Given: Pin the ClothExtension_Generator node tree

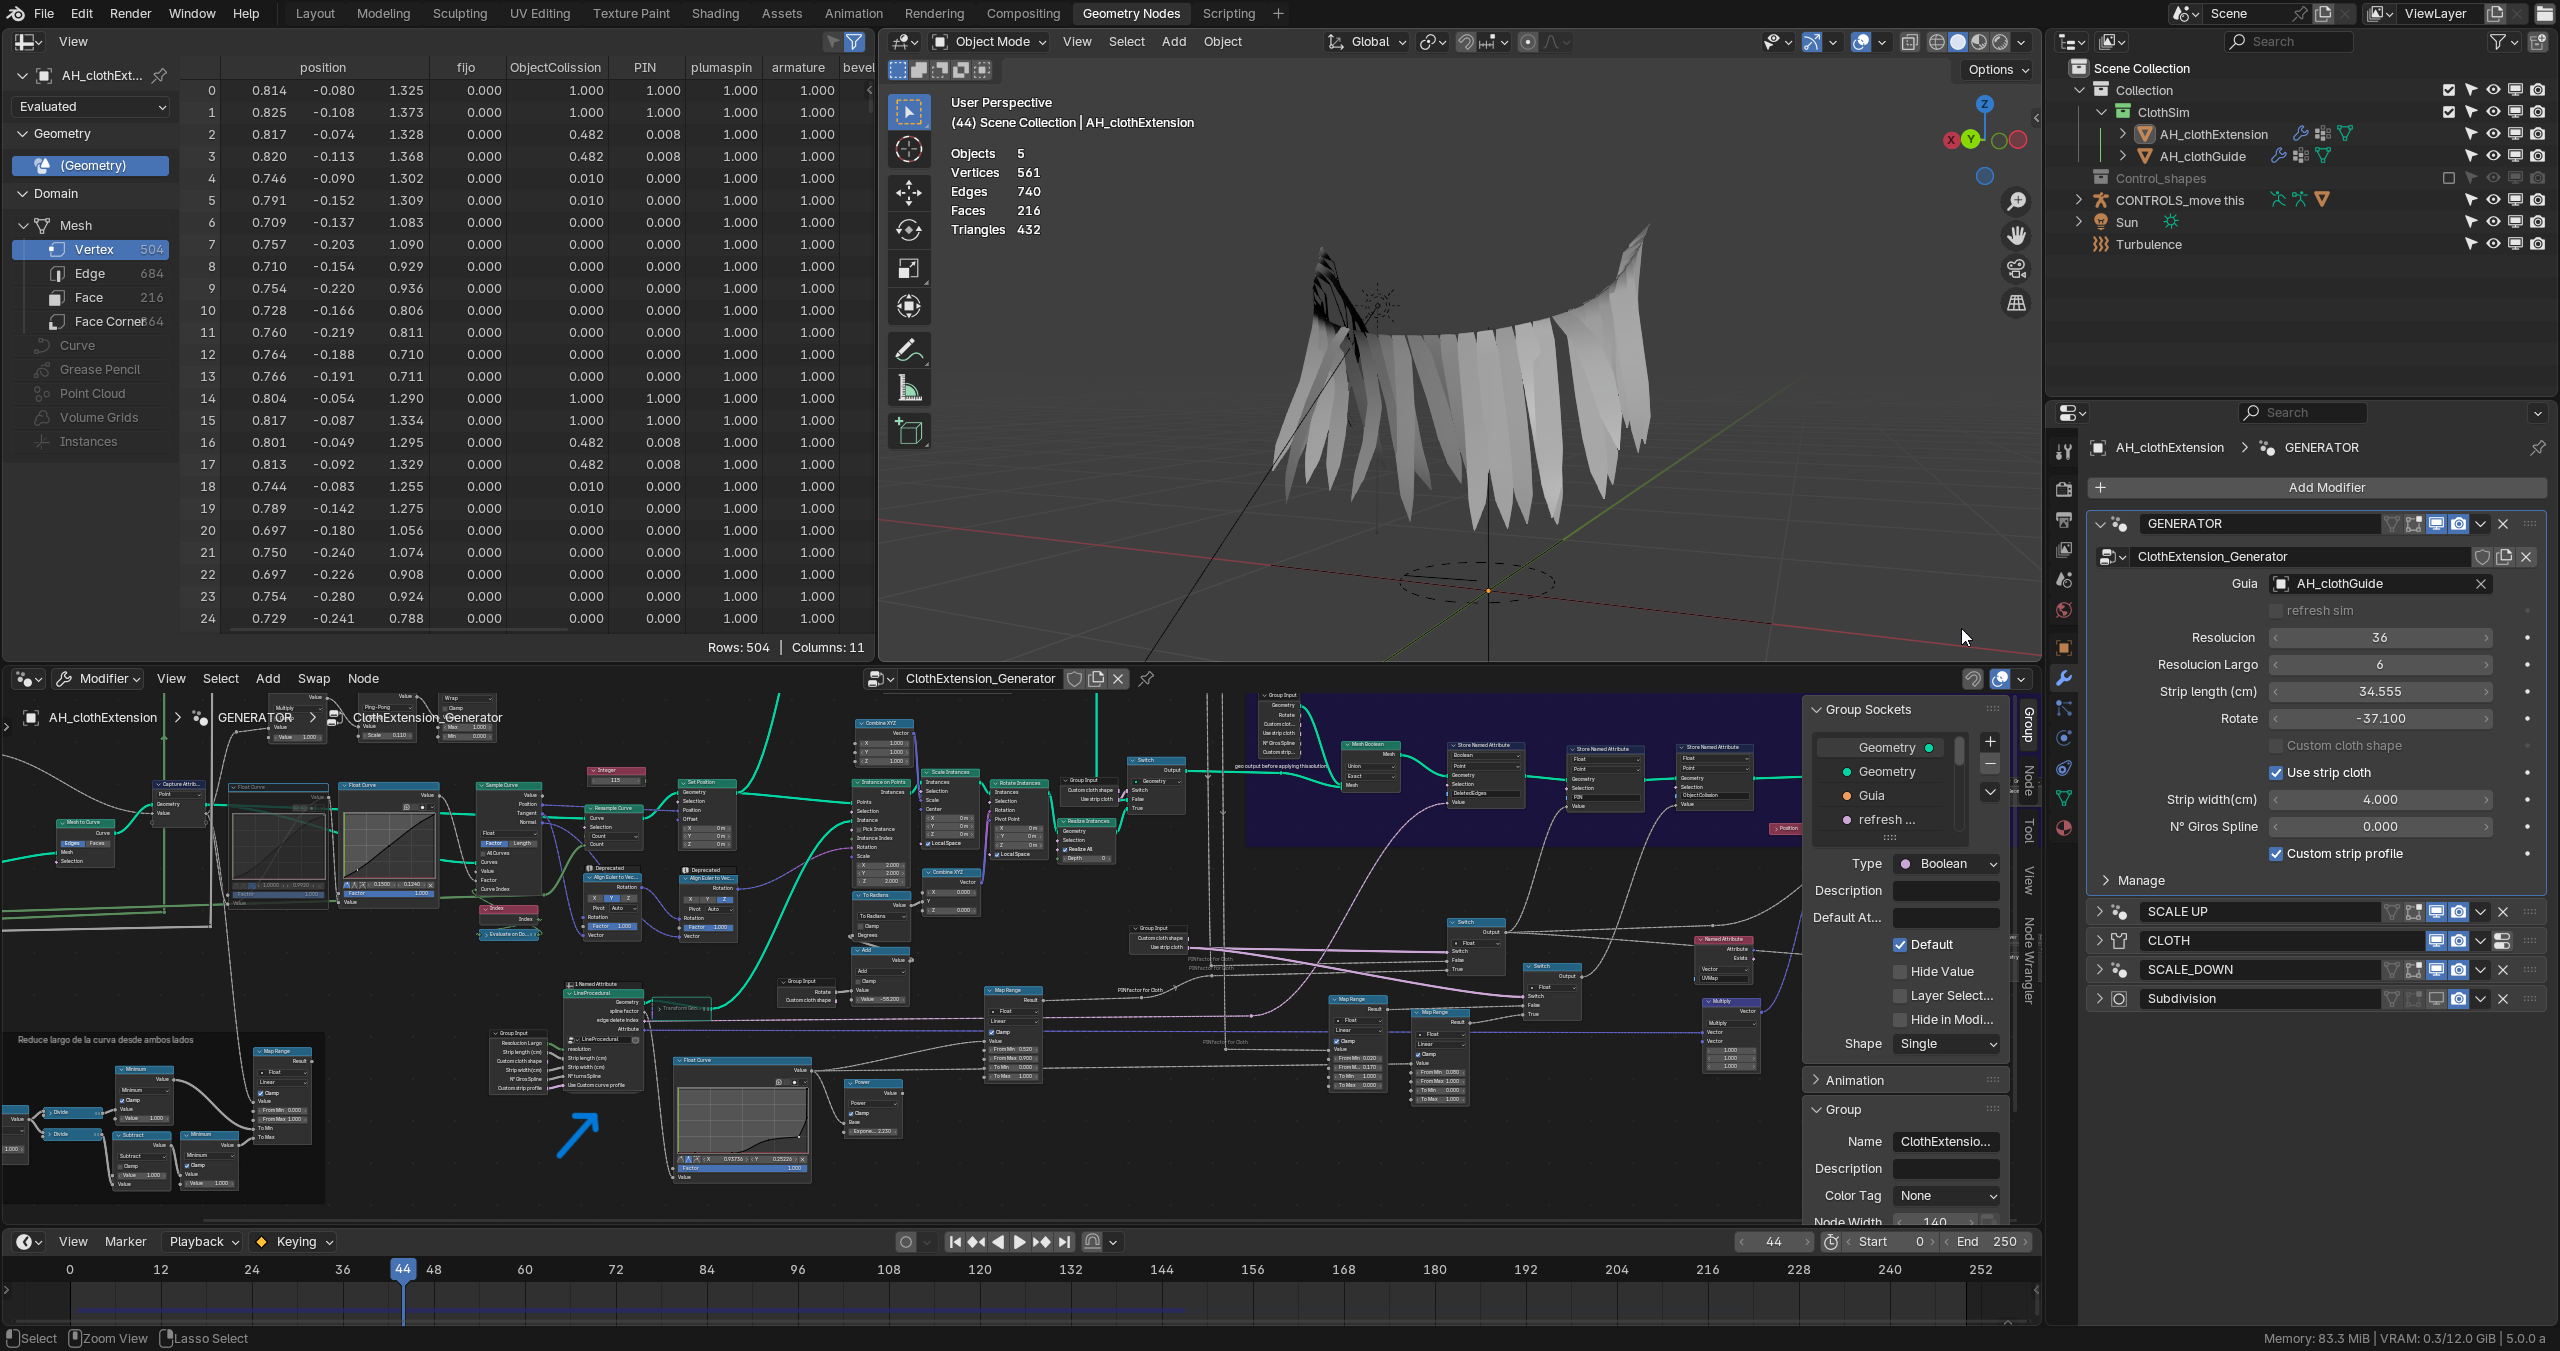Looking at the screenshot, I should [1146, 679].
